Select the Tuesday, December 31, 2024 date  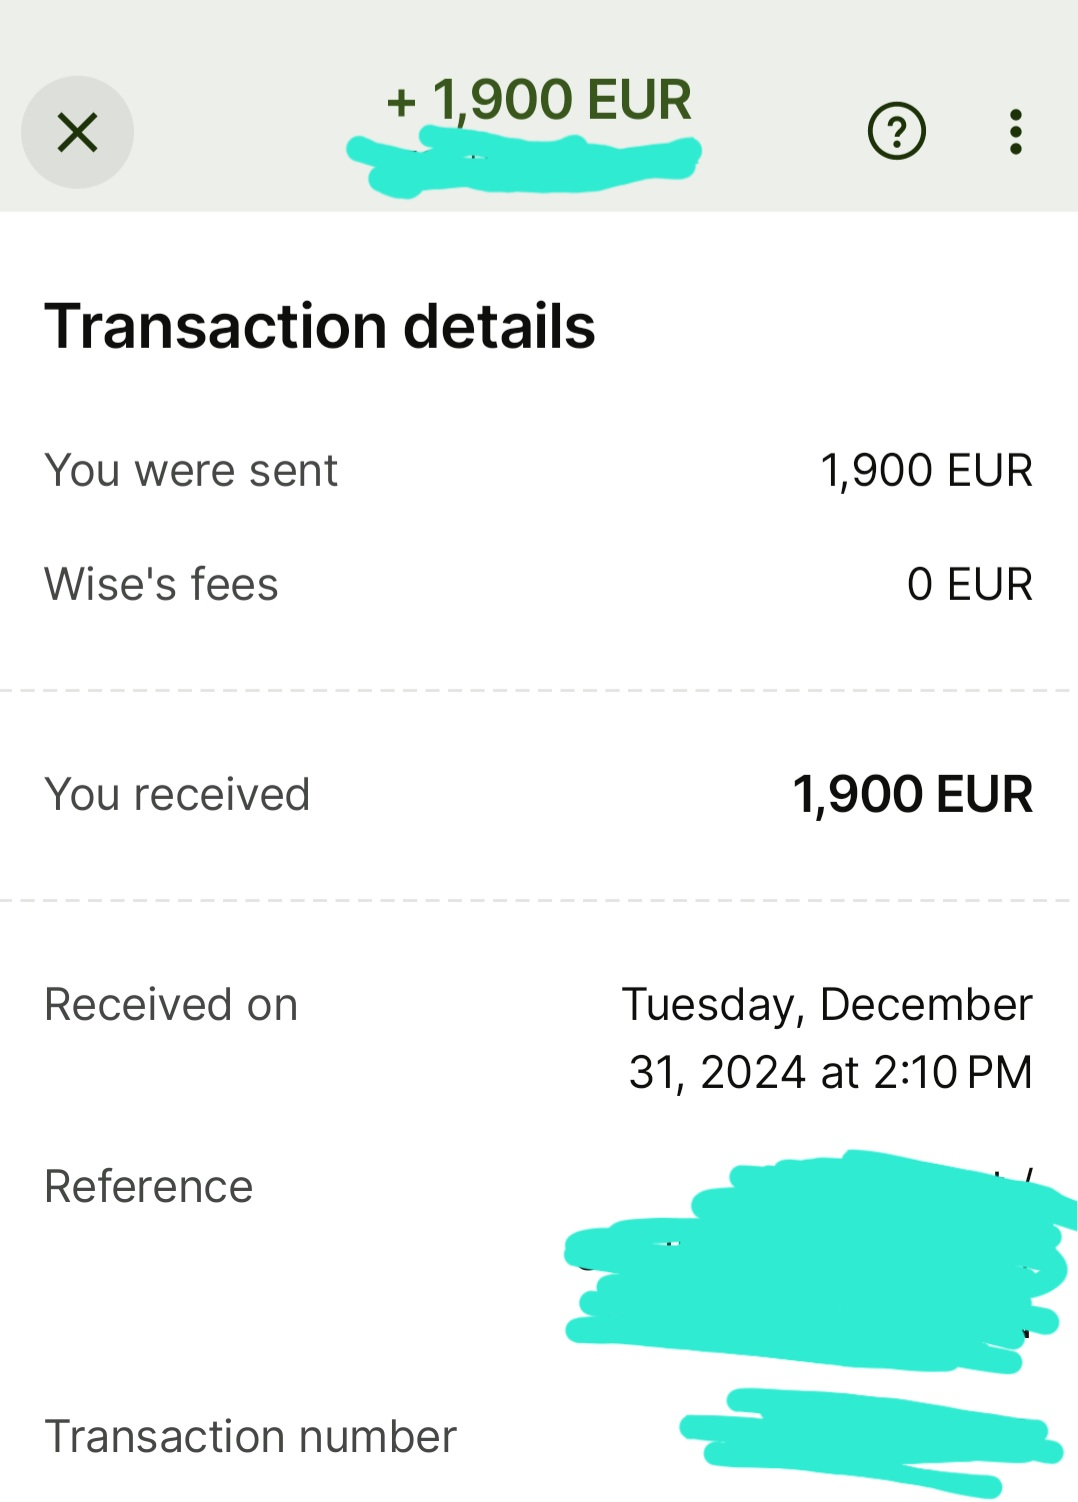(x=828, y=1038)
